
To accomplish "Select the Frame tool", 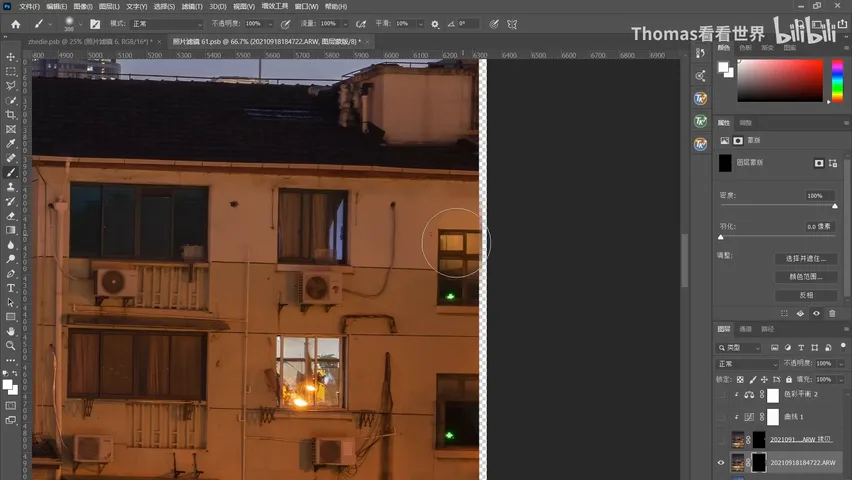I will click(x=11, y=129).
